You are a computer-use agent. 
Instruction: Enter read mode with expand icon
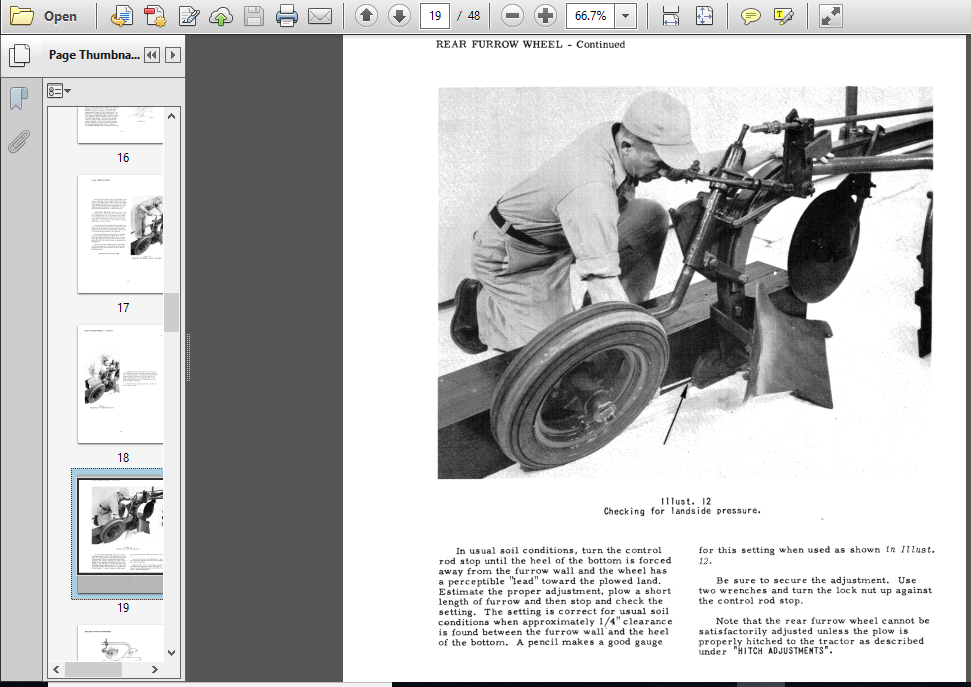[x=830, y=16]
